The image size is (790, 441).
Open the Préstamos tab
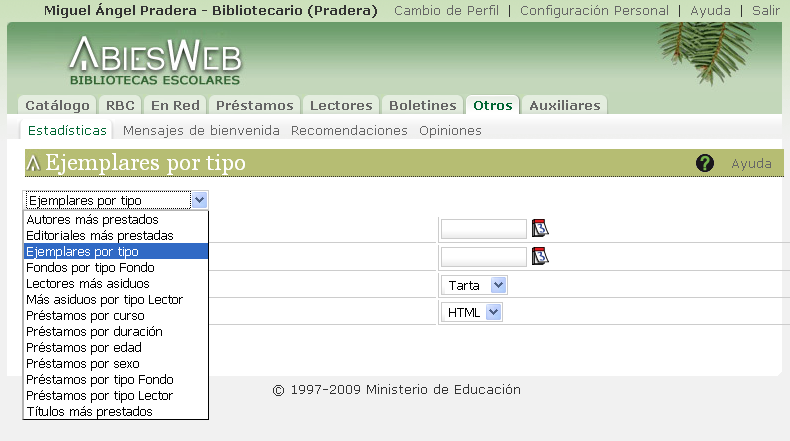click(254, 105)
